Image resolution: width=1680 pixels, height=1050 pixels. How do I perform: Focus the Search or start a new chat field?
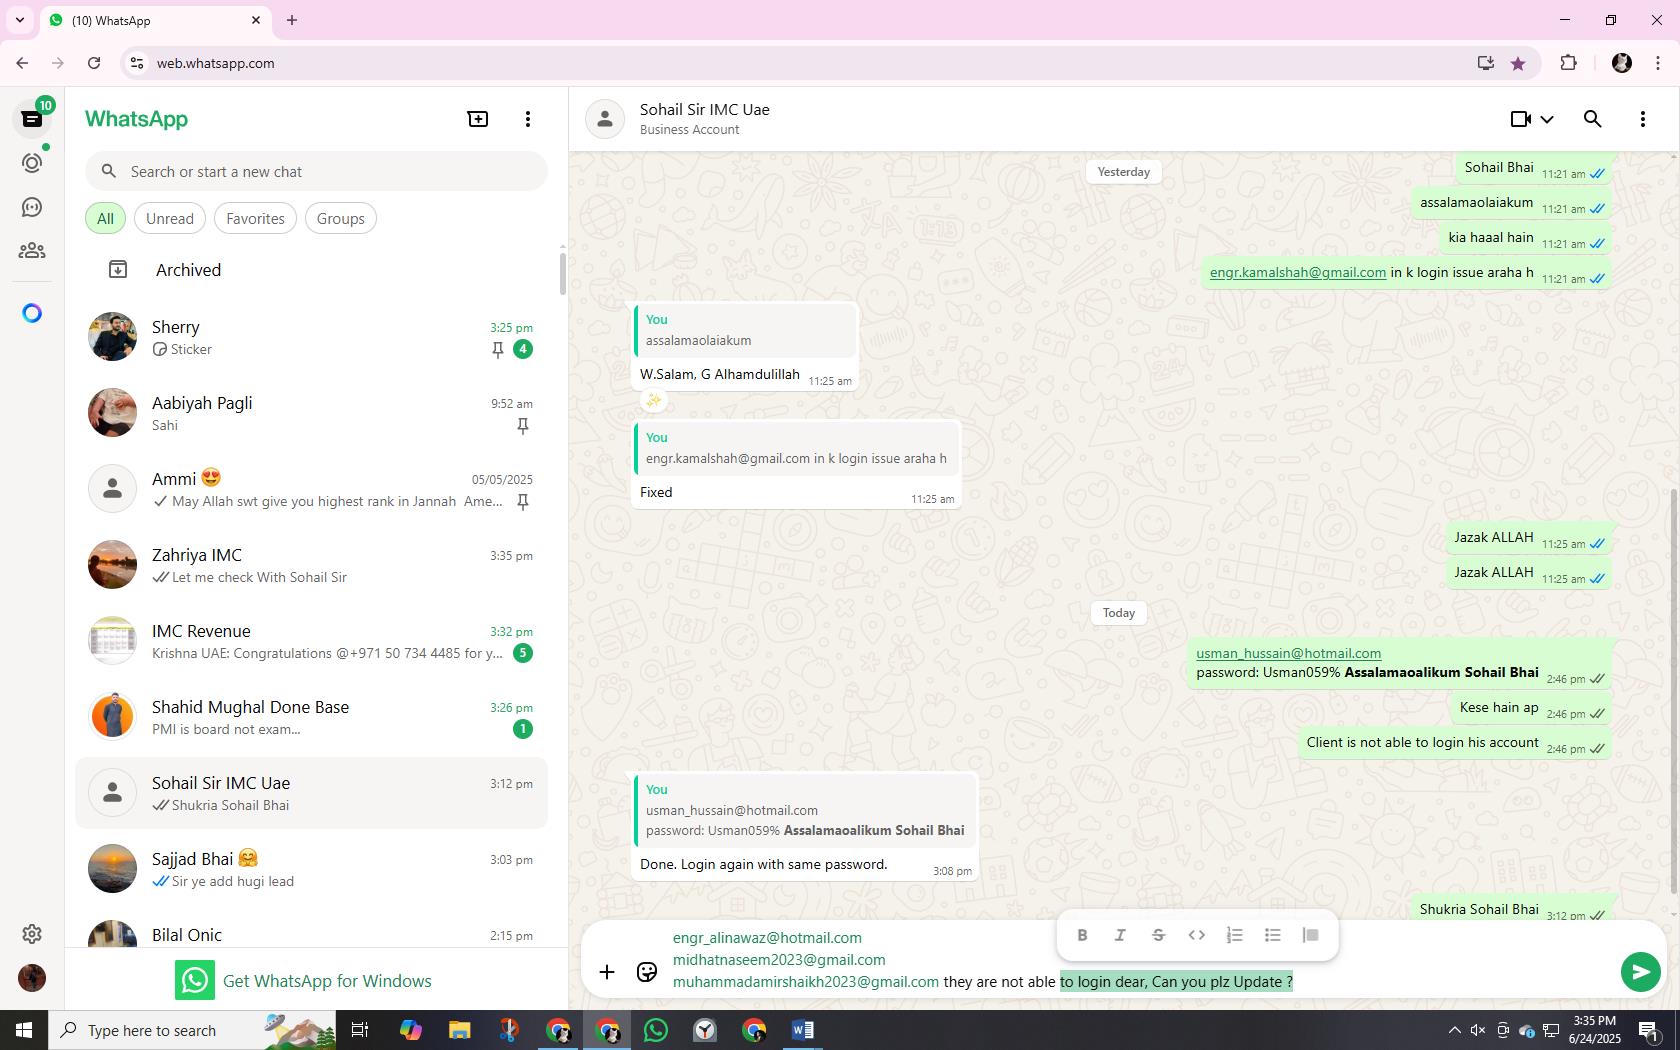point(316,171)
